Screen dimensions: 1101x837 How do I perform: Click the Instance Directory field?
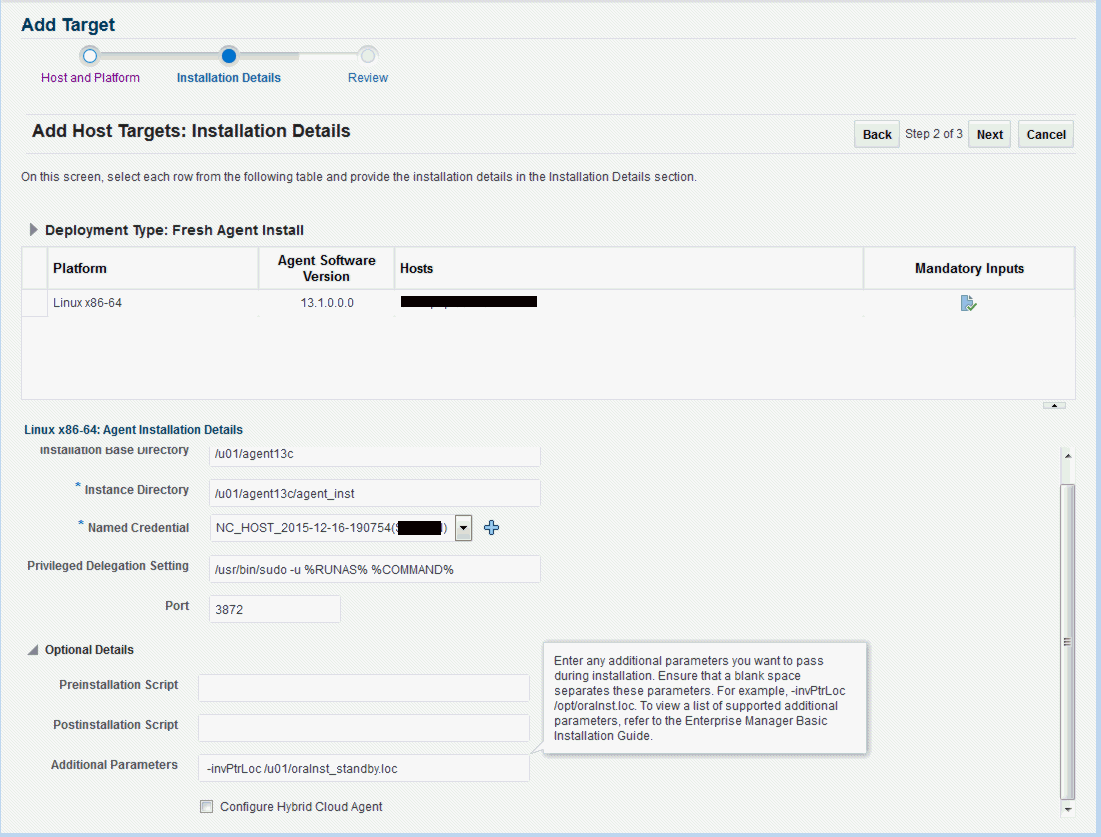pos(375,493)
